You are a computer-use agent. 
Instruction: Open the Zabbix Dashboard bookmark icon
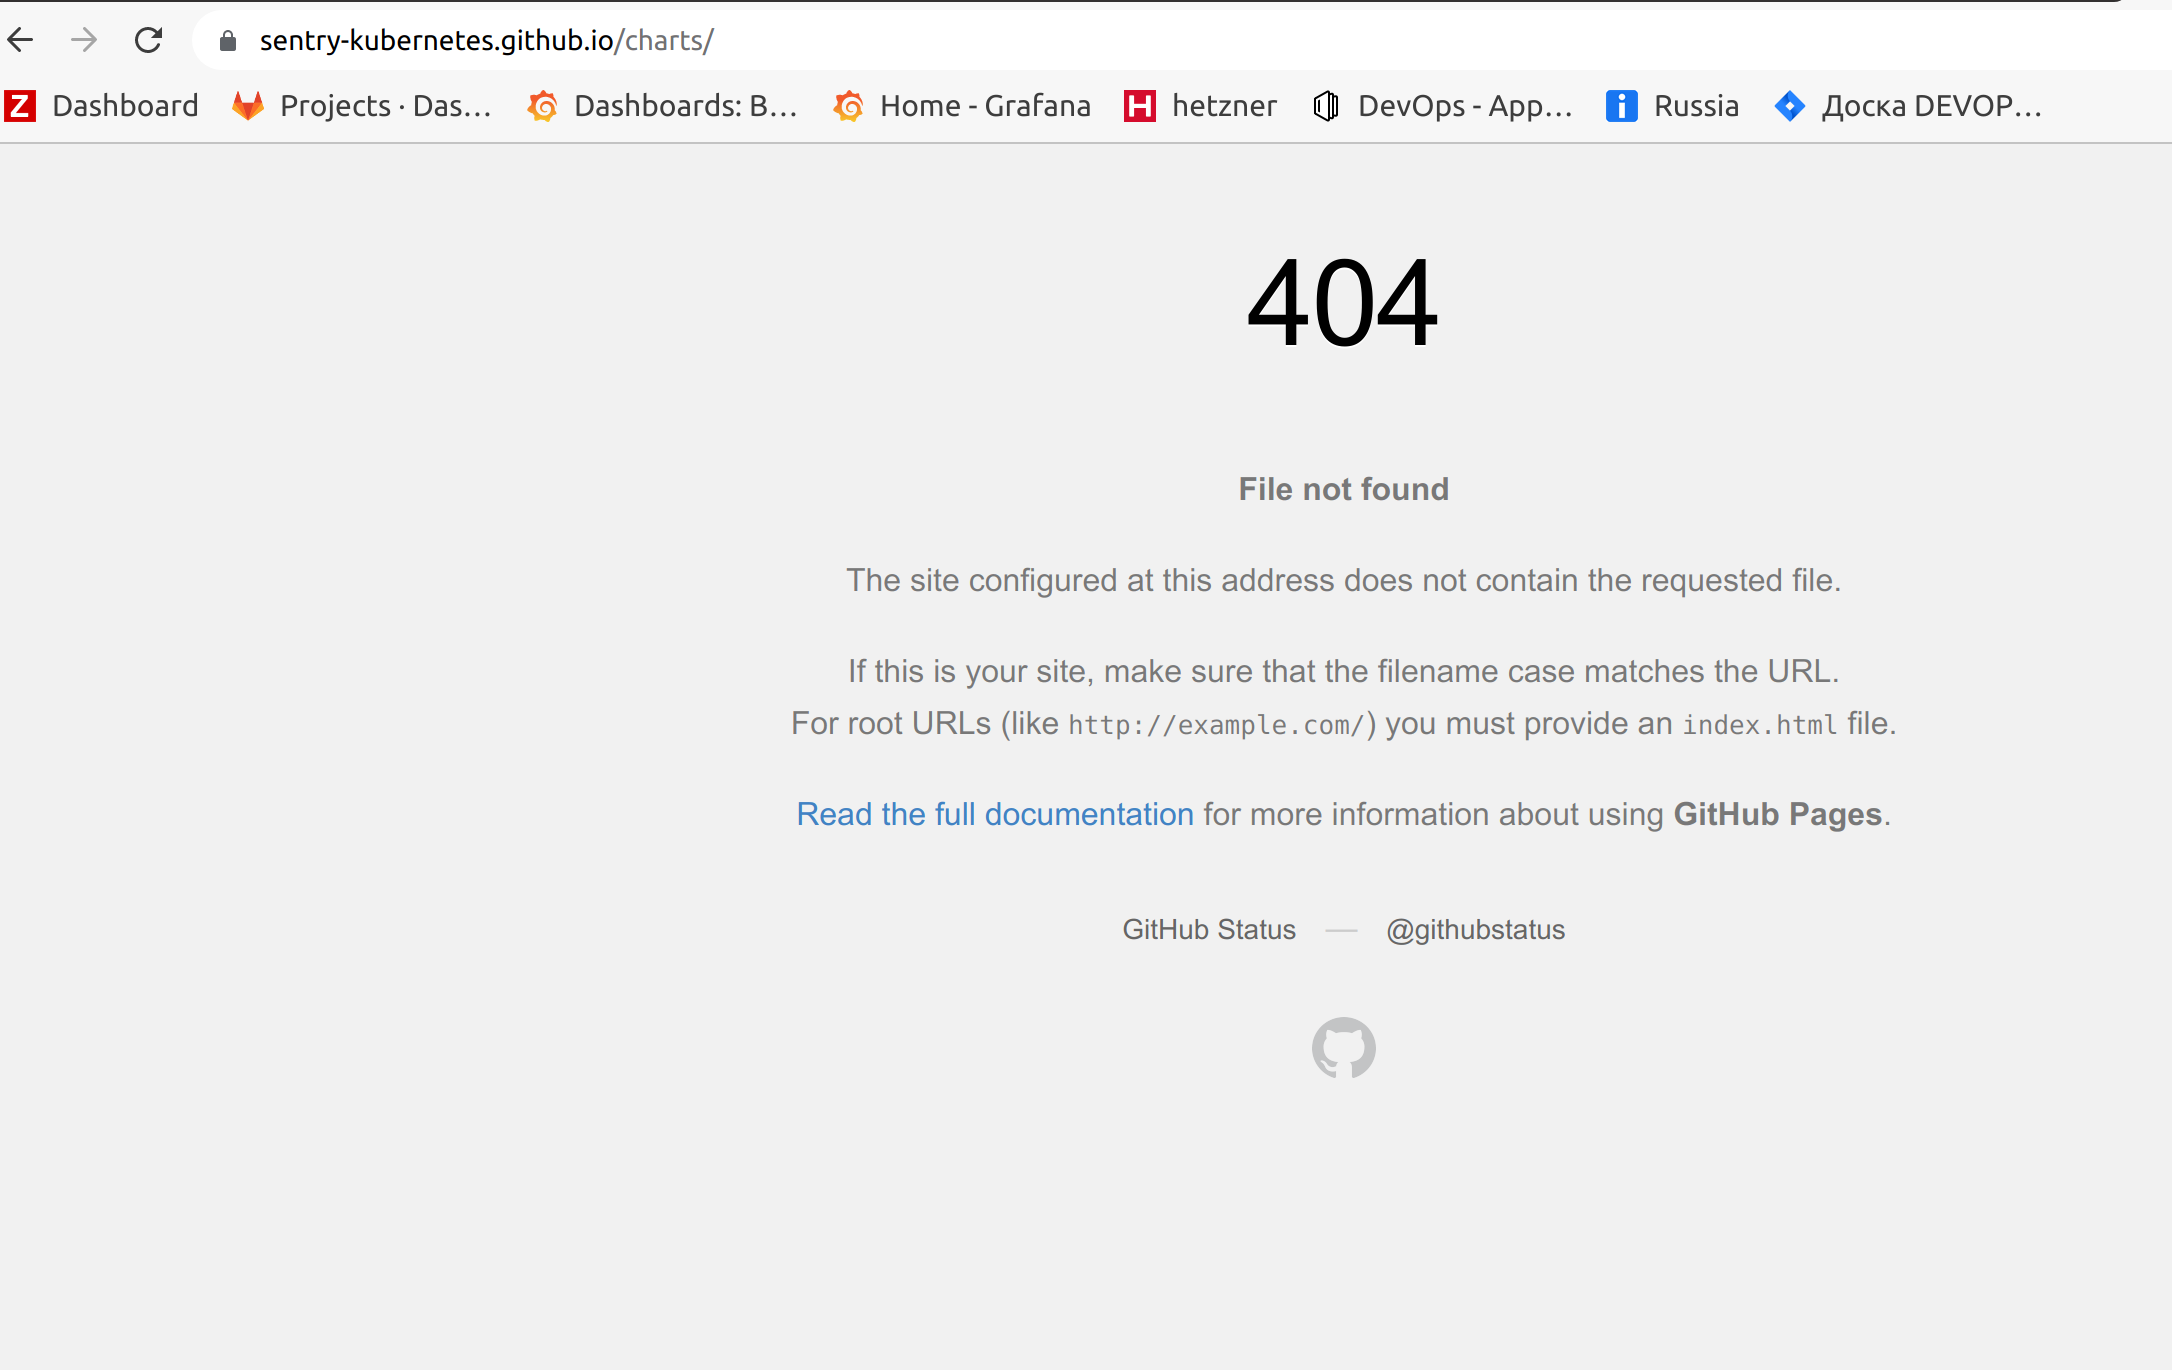[20, 105]
